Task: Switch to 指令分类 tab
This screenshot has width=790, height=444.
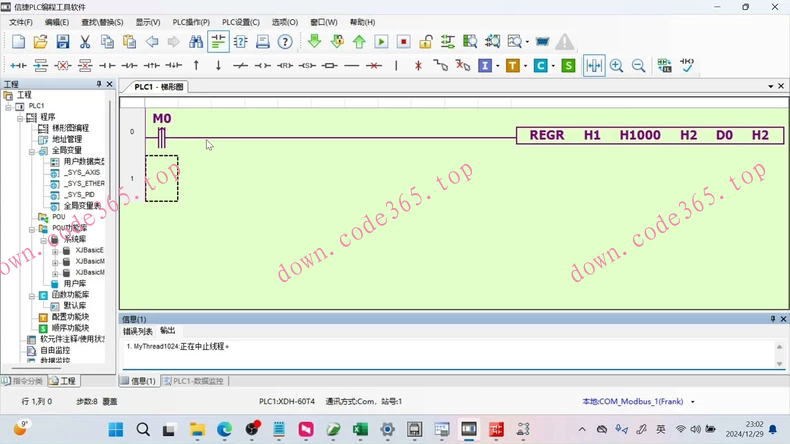Action: (x=23, y=381)
